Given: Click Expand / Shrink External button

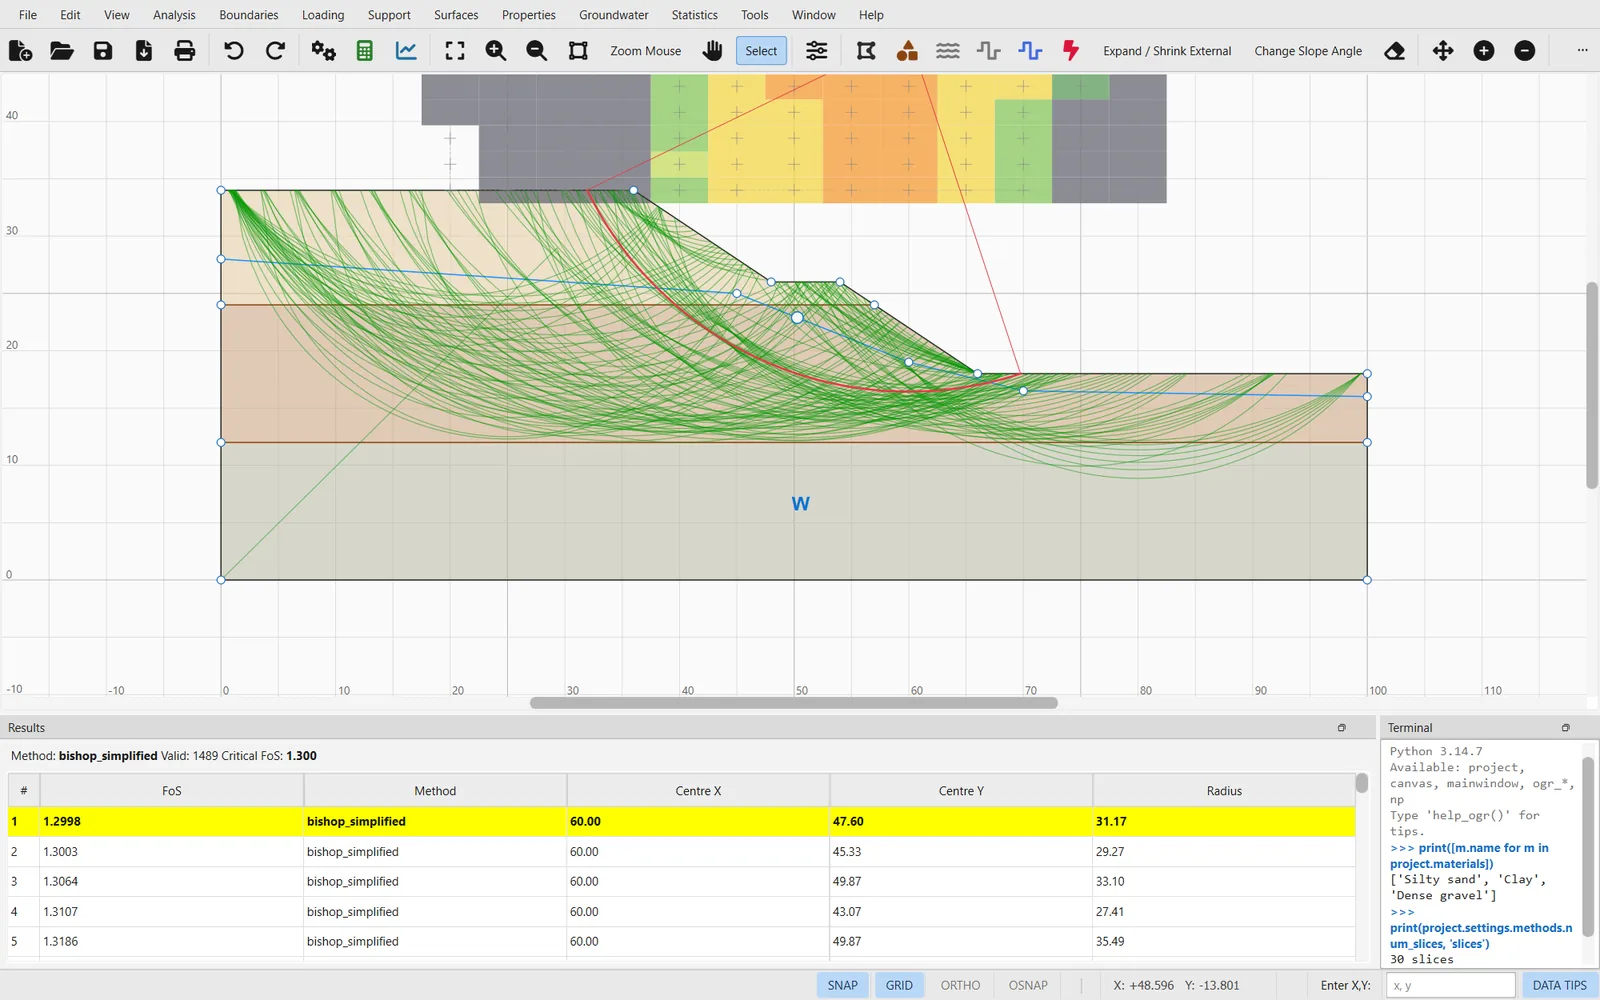Looking at the screenshot, I should click(1167, 51).
